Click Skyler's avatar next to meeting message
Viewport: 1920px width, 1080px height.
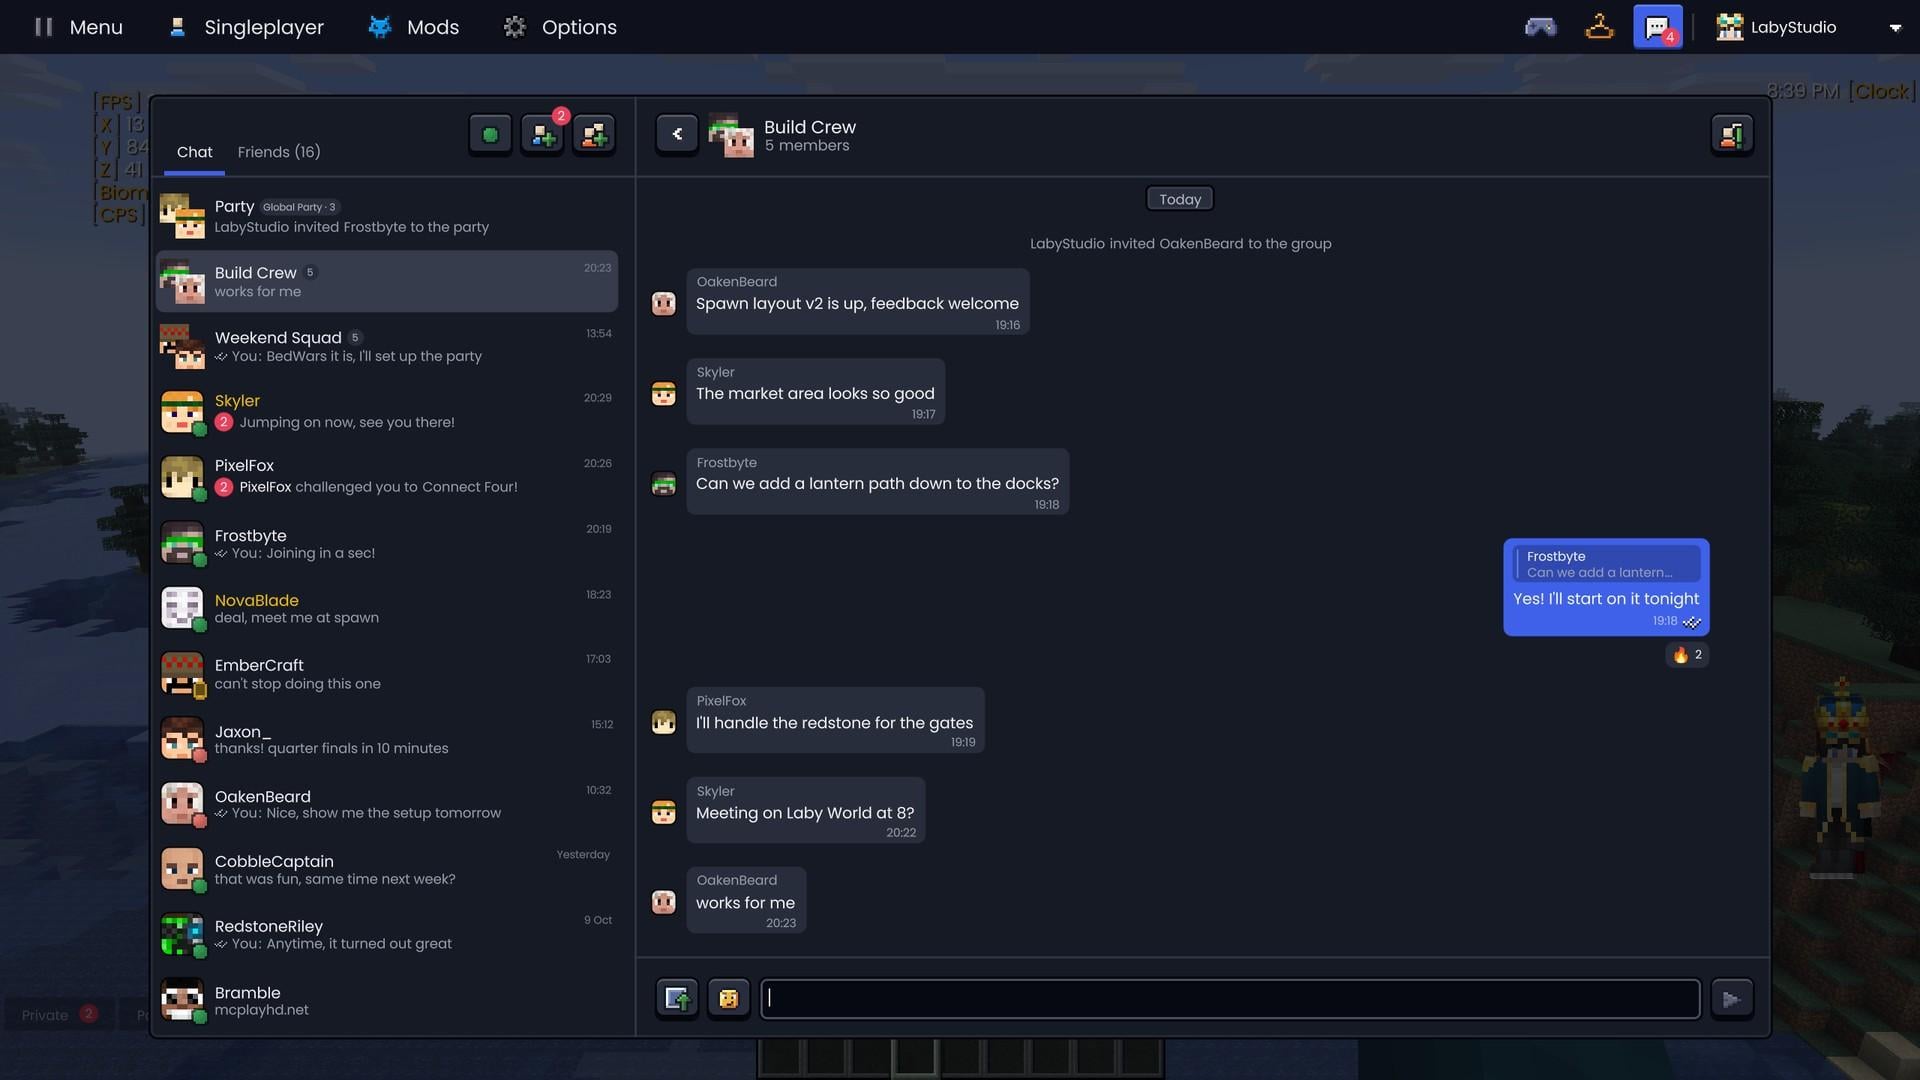[x=664, y=812]
